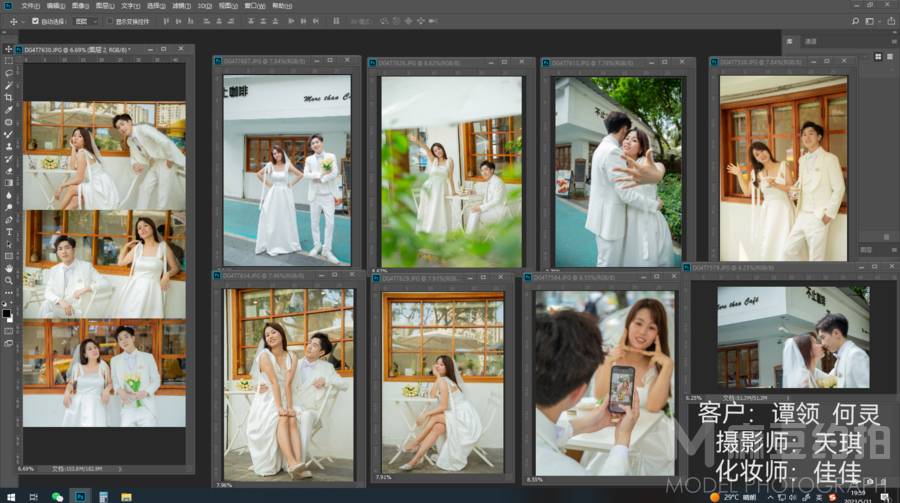Click the Share icon at top right
The width and height of the screenshot is (900, 503).
(891, 21)
